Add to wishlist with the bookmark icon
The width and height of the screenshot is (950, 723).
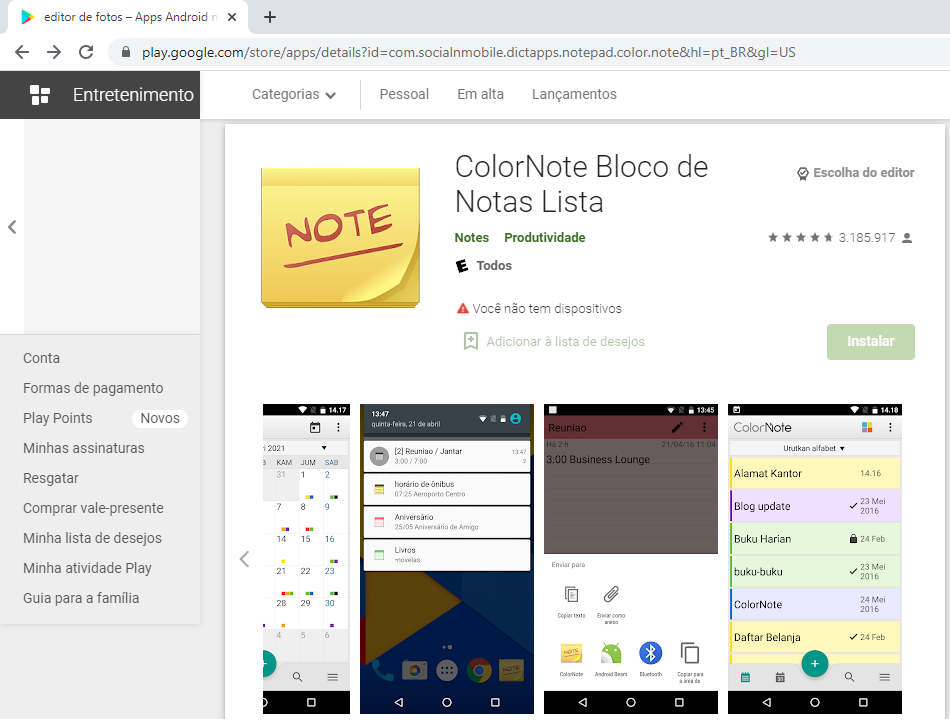click(x=471, y=341)
